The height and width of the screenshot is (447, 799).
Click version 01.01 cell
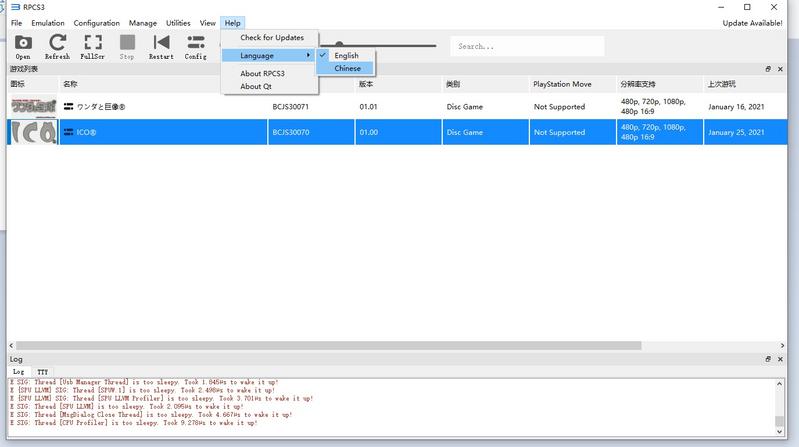point(368,107)
